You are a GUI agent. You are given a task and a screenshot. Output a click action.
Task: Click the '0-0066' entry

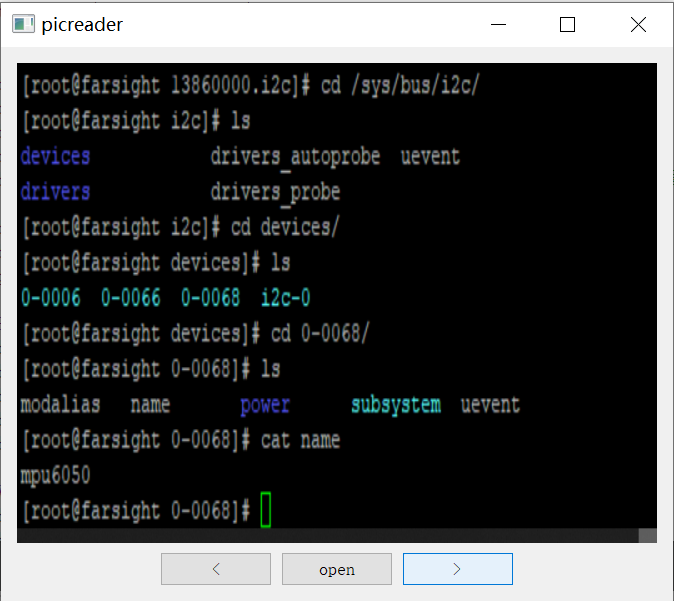[x=131, y=297]
